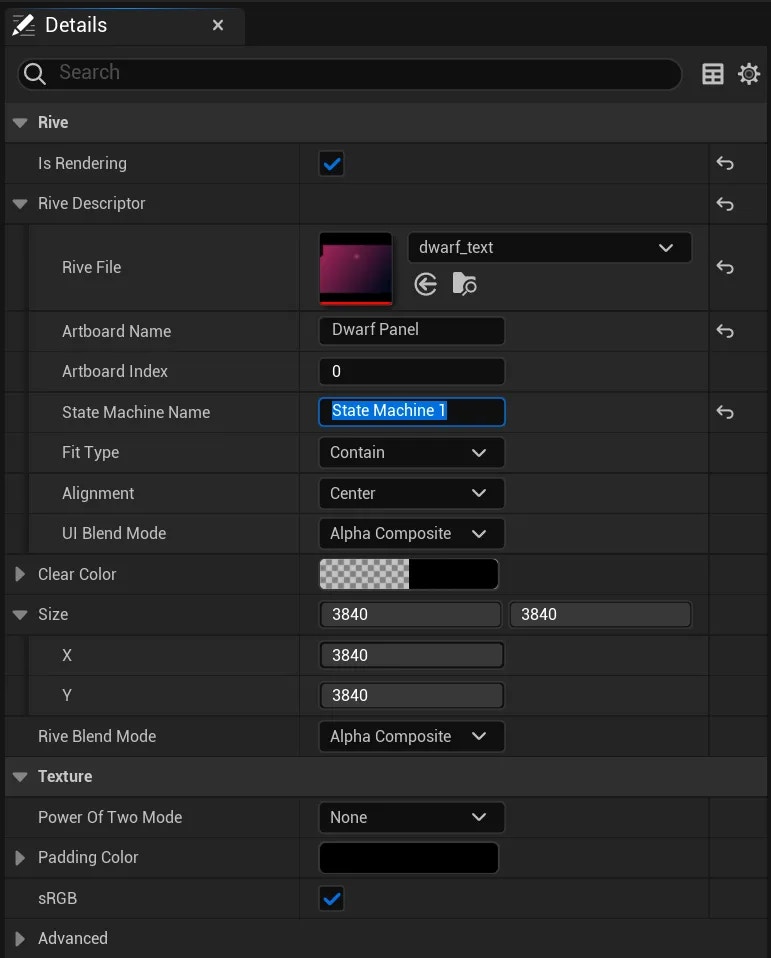
Task: Click the Artboard Index field
Action: click(412, 371)
